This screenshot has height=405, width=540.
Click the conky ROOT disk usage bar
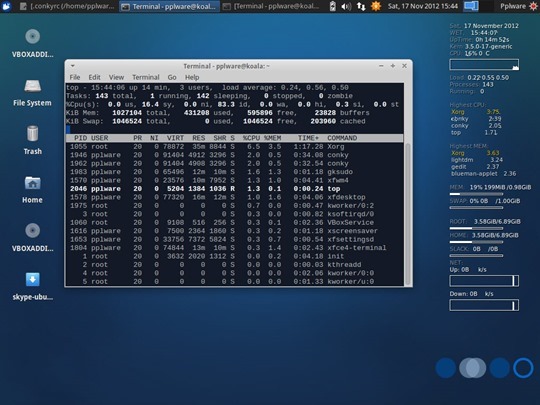[476, 228]
